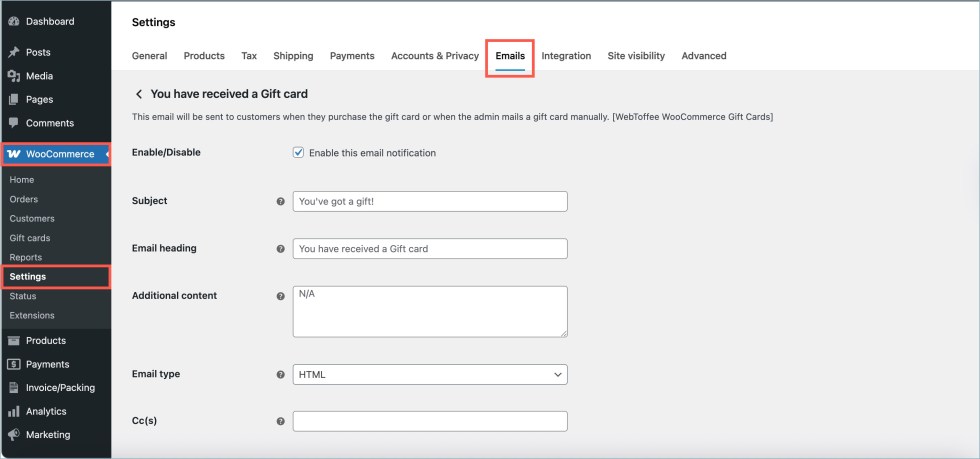Image resolution: width=980 pixels, height=459 pixels.
Task: Go back using the left chevron
Action: [139, 94]
